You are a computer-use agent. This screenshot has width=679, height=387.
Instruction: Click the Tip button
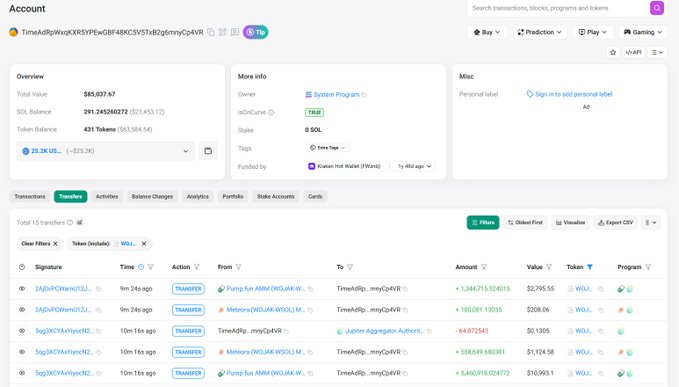[255, 32]
